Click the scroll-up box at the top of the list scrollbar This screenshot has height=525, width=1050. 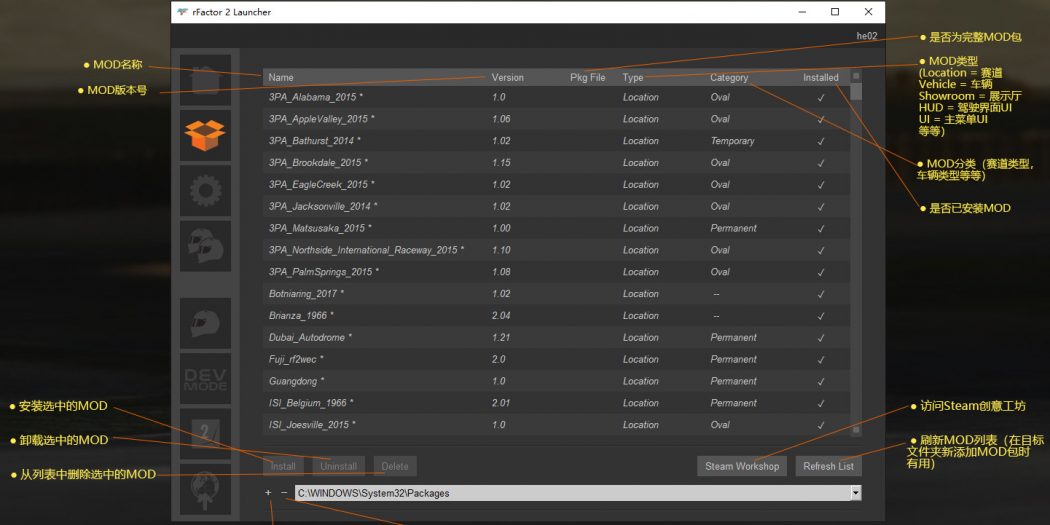pyautogui.click(x=856, y=76)
